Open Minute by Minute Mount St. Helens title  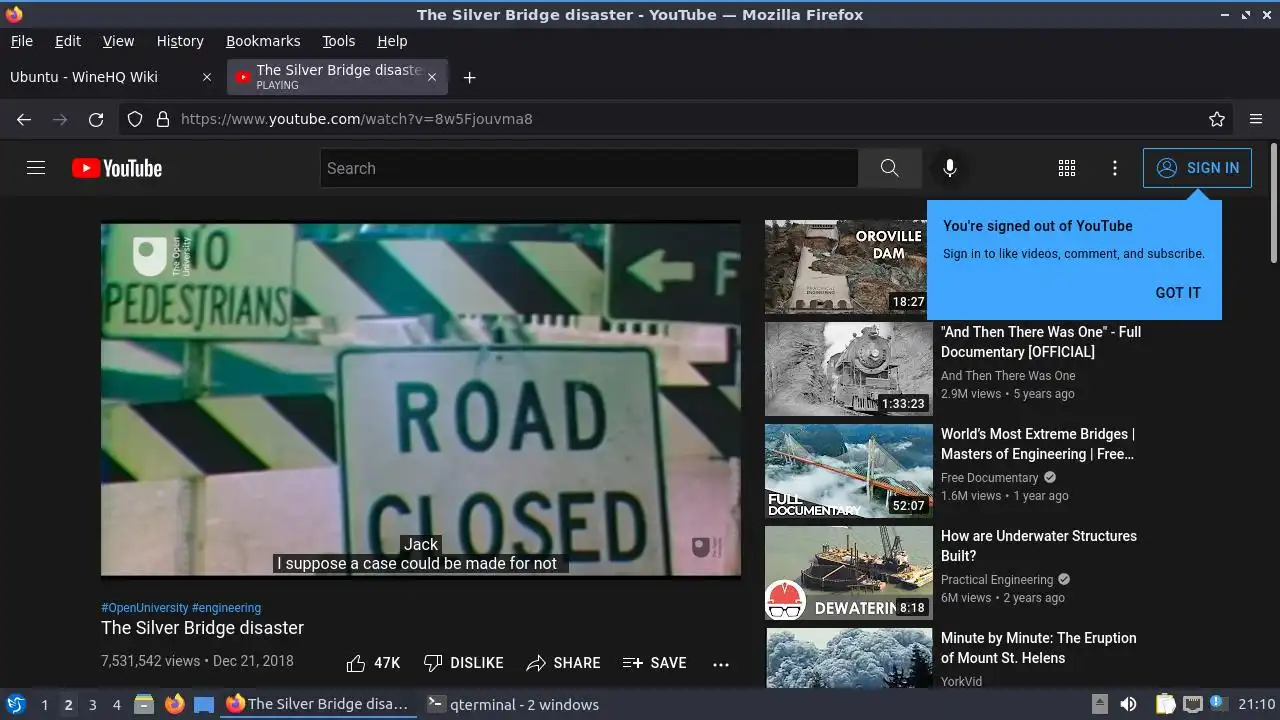click(1038, 648)
